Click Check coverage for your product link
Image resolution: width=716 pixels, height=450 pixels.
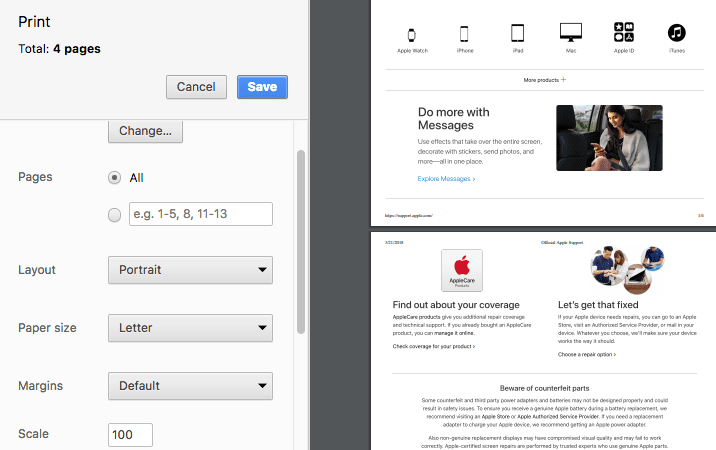click(434, 346)
